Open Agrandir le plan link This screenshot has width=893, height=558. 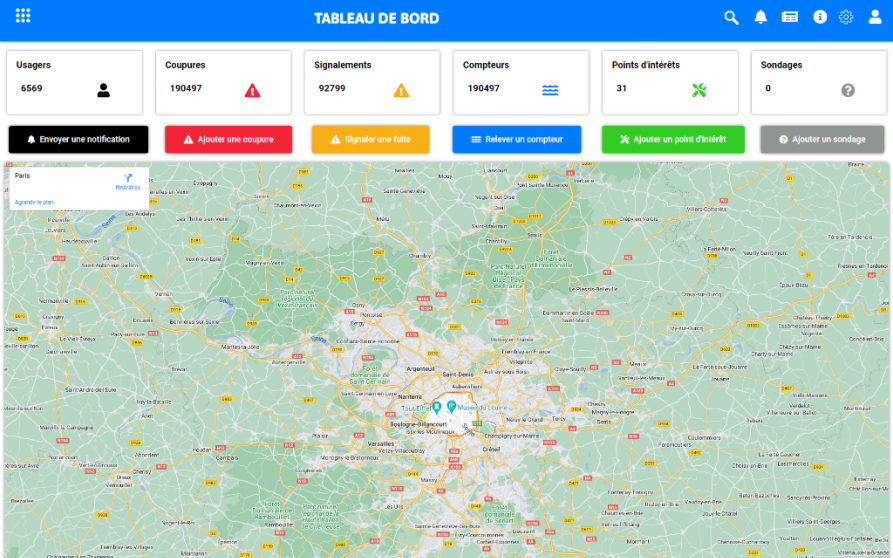34,202
